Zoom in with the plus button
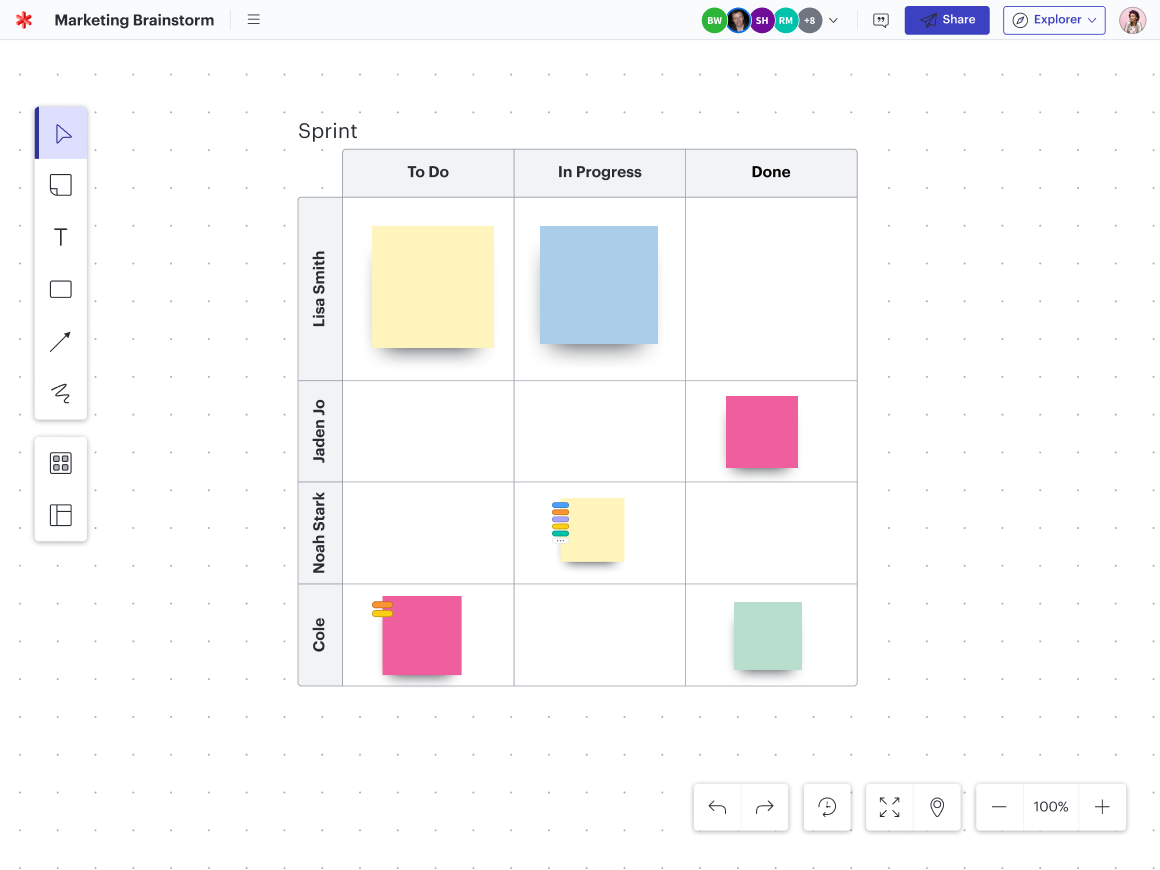Viewport: 1160px width, 870px height. (x=1102, y=807)
